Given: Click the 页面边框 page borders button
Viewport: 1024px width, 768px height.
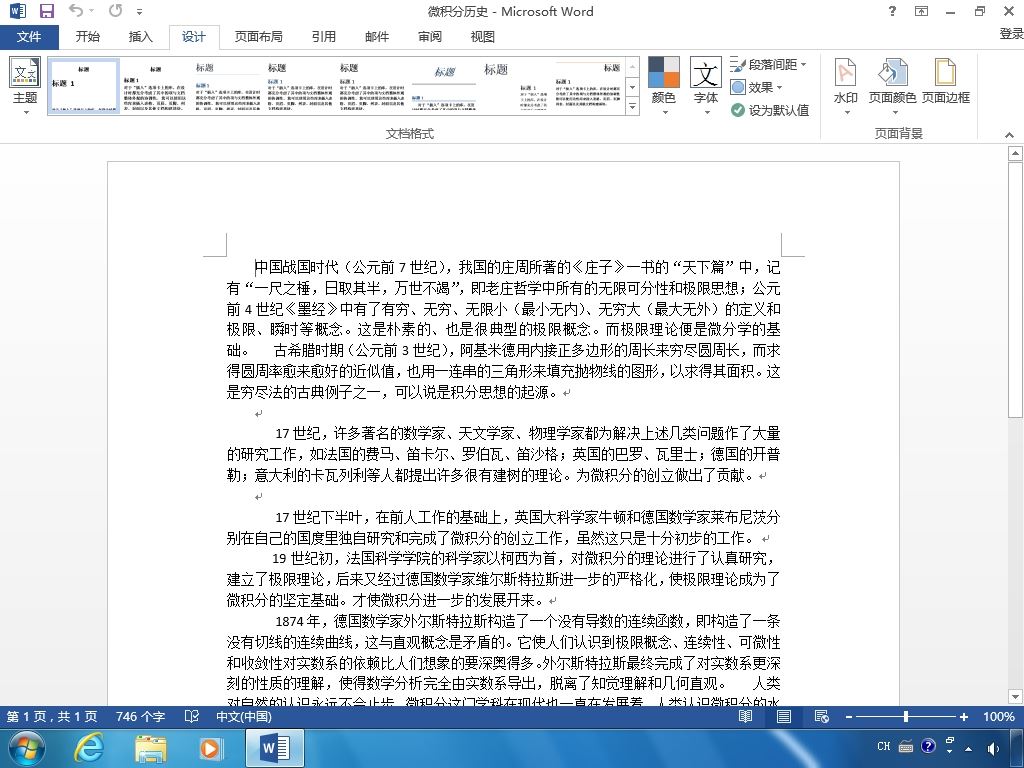Looking at the screenshot, I should 945,82.
